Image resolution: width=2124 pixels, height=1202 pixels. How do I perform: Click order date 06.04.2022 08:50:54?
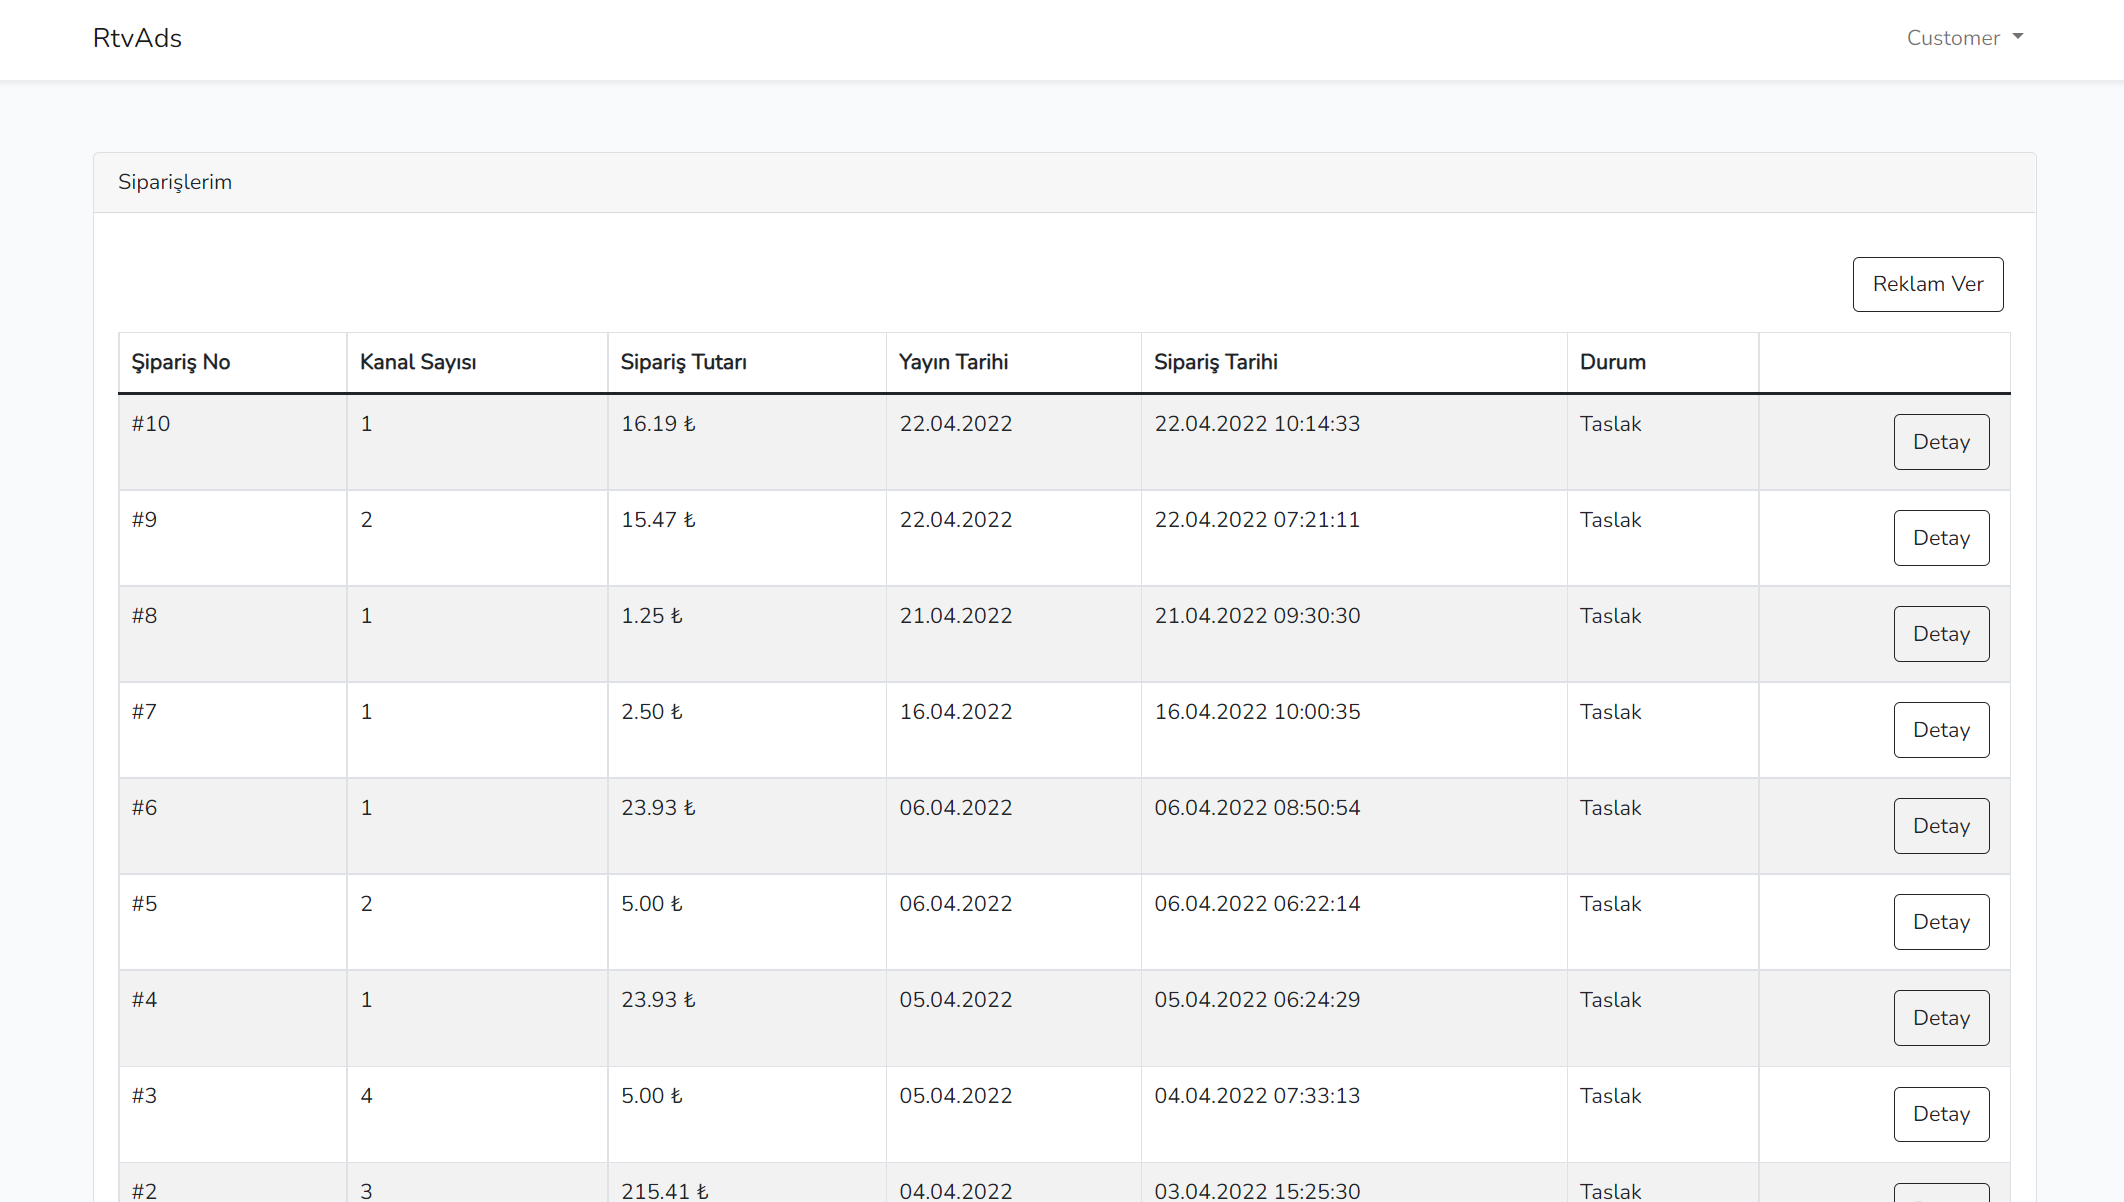pos(1257,808)
